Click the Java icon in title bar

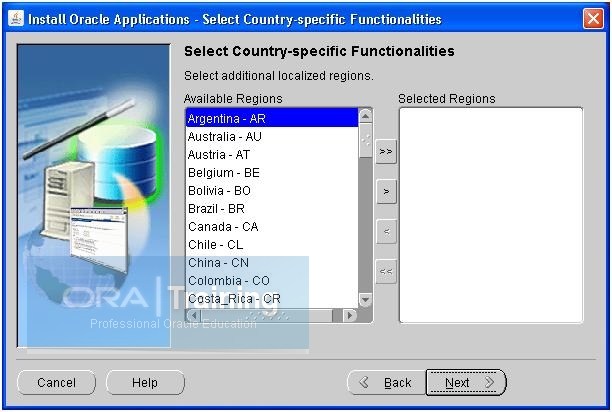point(16,18)
